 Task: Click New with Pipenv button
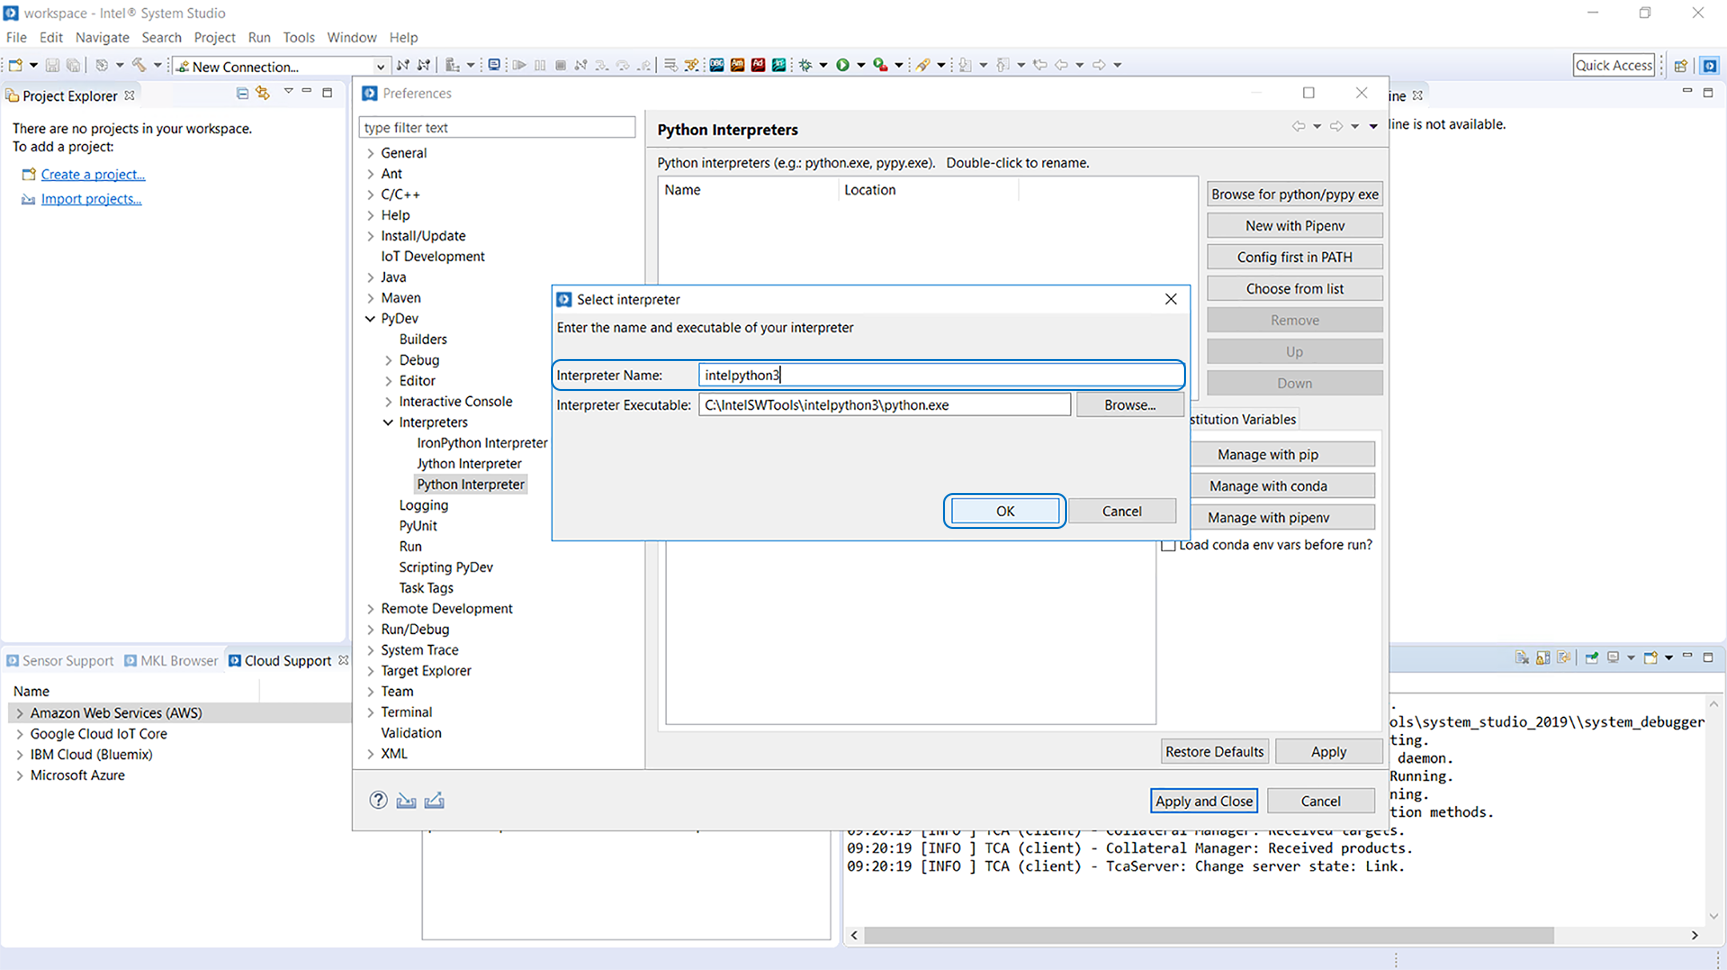[1295, 226]
